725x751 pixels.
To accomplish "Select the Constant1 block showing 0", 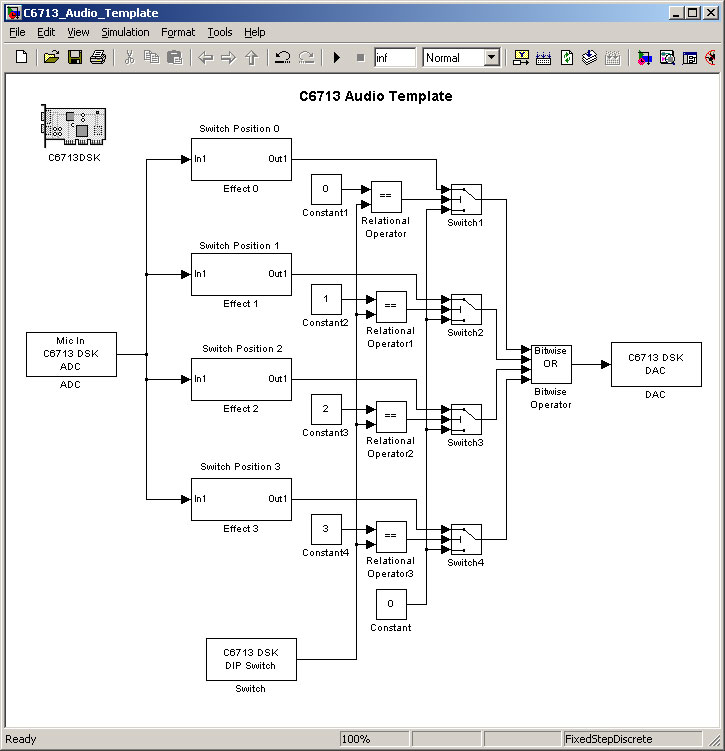I will (x=326, y=190).
